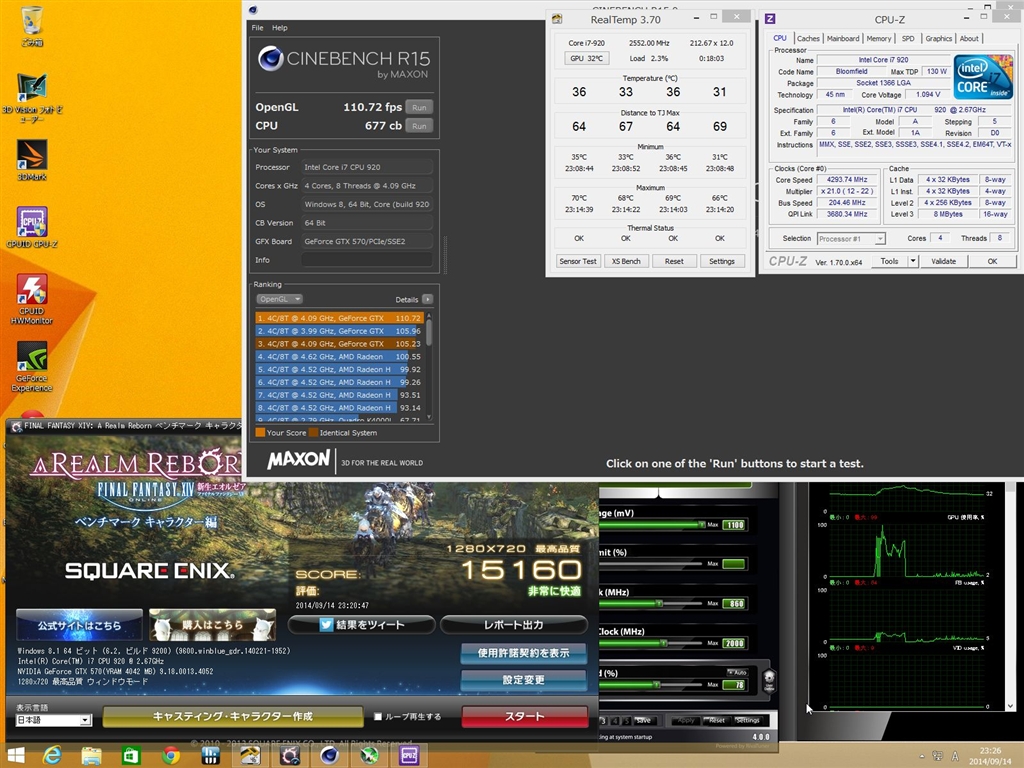Open the Recycle Bin desktop icon
The image size is (1024, 768).
[31, 25]
